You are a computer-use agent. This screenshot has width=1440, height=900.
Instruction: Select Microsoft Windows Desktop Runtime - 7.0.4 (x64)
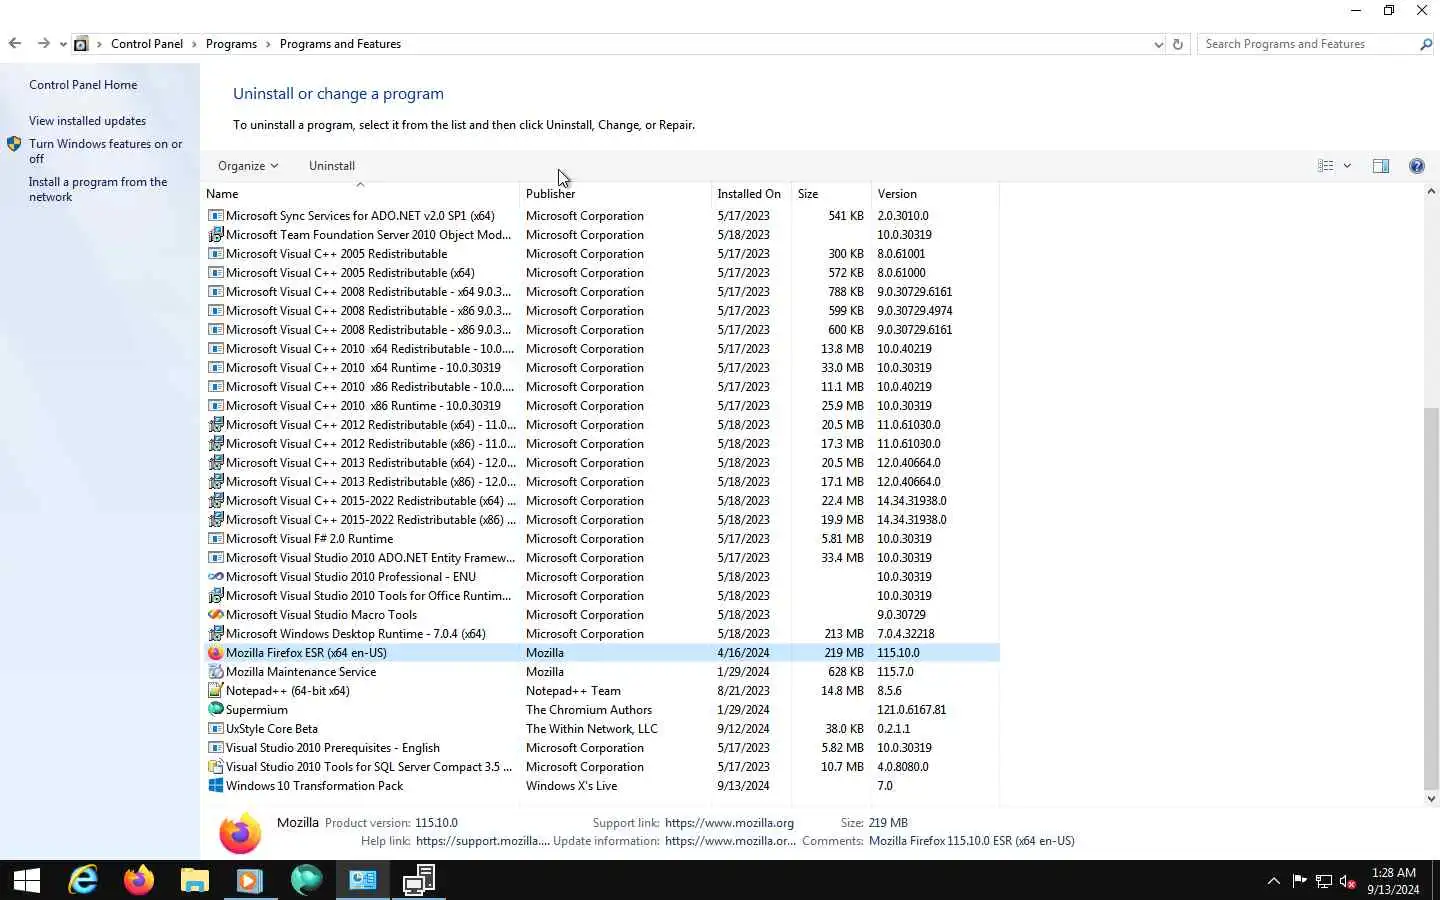click(x=601, y=634)
